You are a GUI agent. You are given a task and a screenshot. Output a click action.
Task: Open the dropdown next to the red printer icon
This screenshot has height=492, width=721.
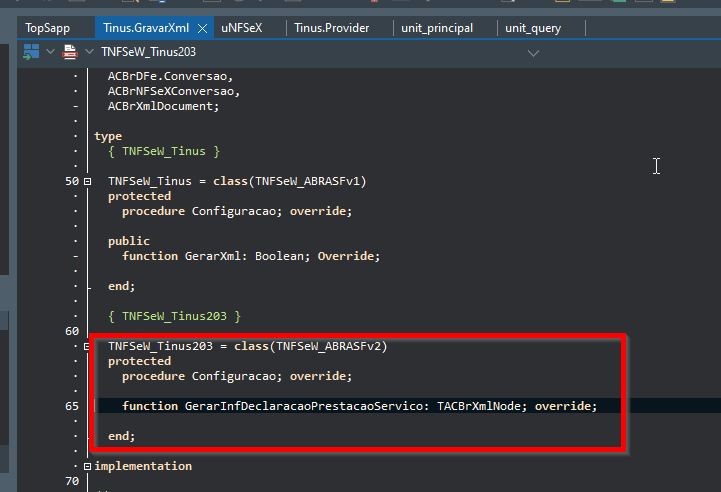point(90,52)
